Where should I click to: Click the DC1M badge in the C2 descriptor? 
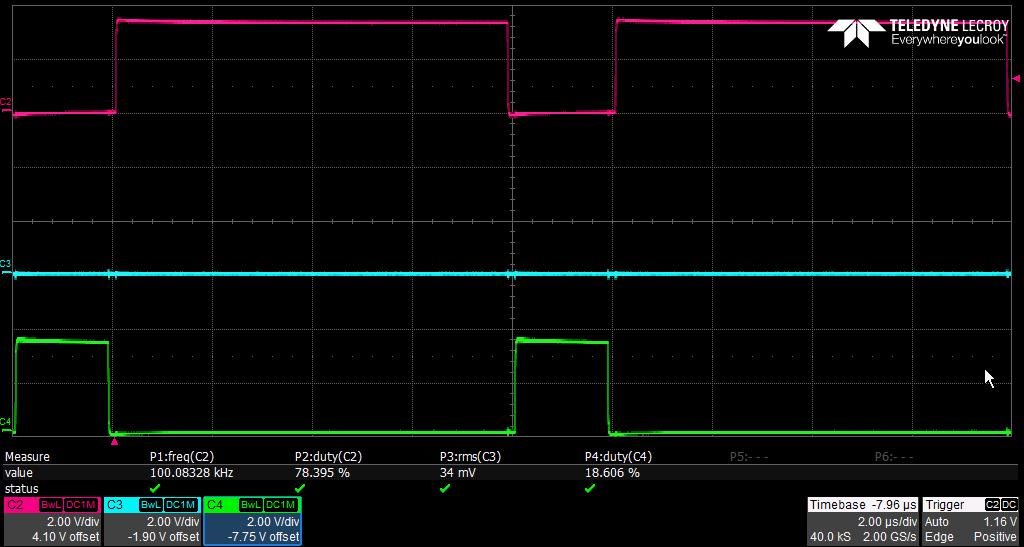pos(81,505)
